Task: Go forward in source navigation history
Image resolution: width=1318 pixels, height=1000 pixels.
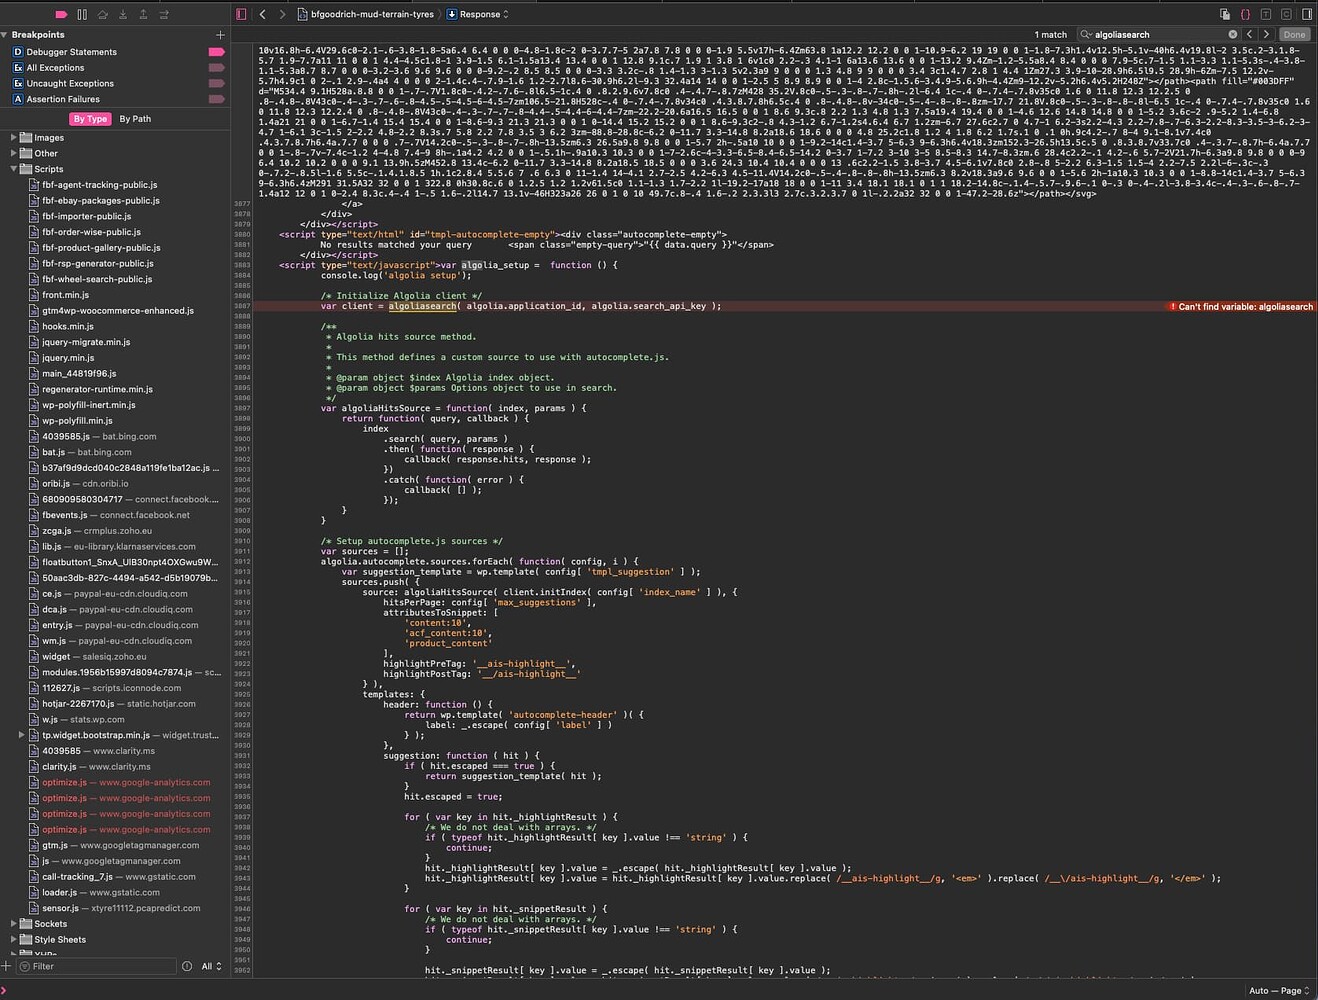Action: [x=283, y=14]
